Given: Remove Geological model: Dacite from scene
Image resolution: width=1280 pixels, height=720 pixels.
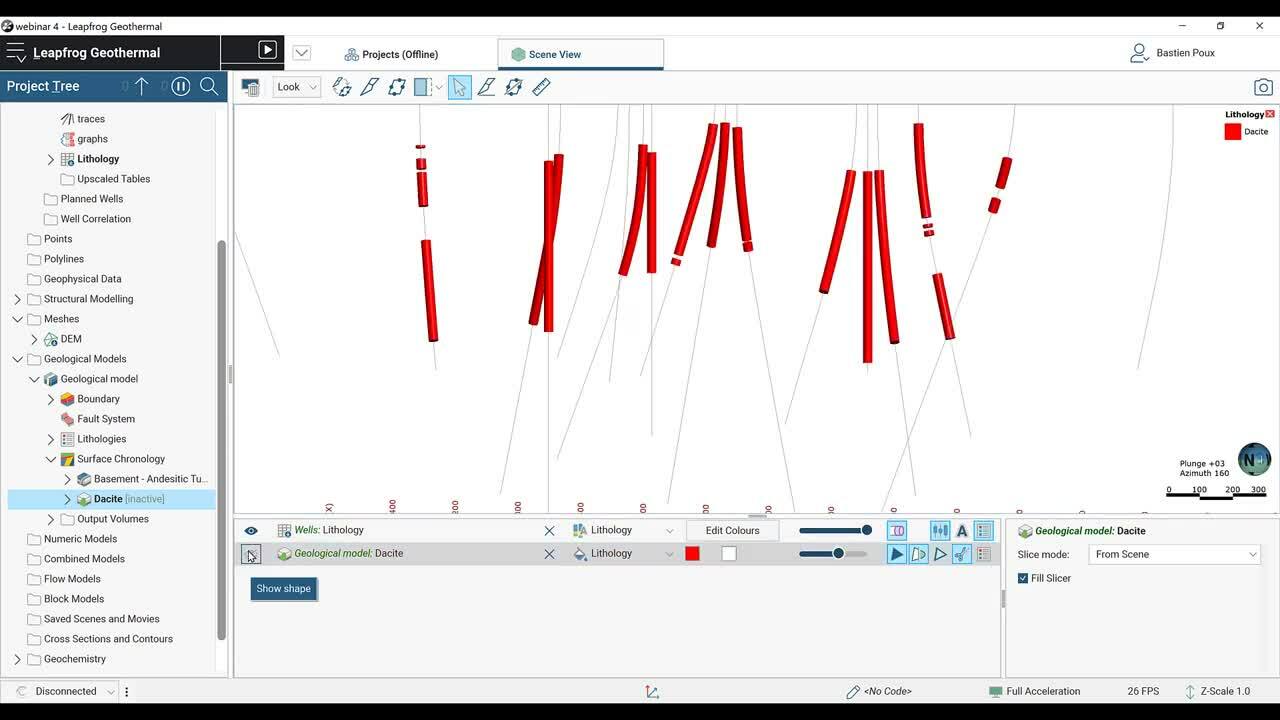Looking at the screenshot, I should coord(549,554).
